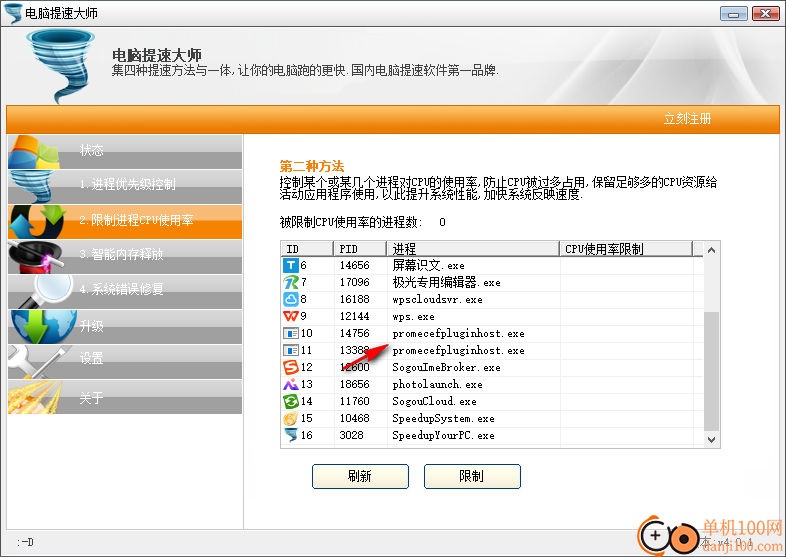
Task: Open the 设置 section
Action: 125,361
